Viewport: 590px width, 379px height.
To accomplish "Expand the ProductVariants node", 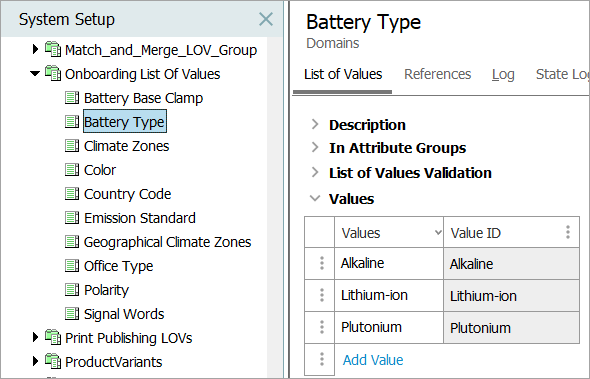I will 35,361.
